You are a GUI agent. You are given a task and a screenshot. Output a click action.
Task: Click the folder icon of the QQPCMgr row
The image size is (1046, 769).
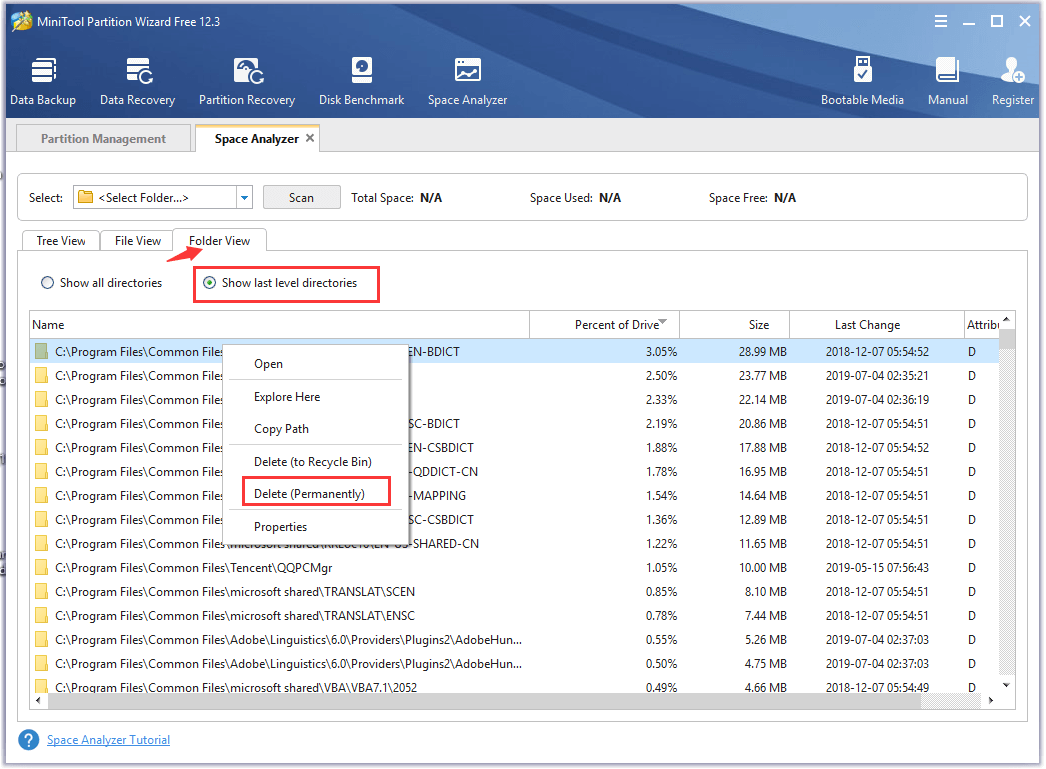[x=41, y=568]
